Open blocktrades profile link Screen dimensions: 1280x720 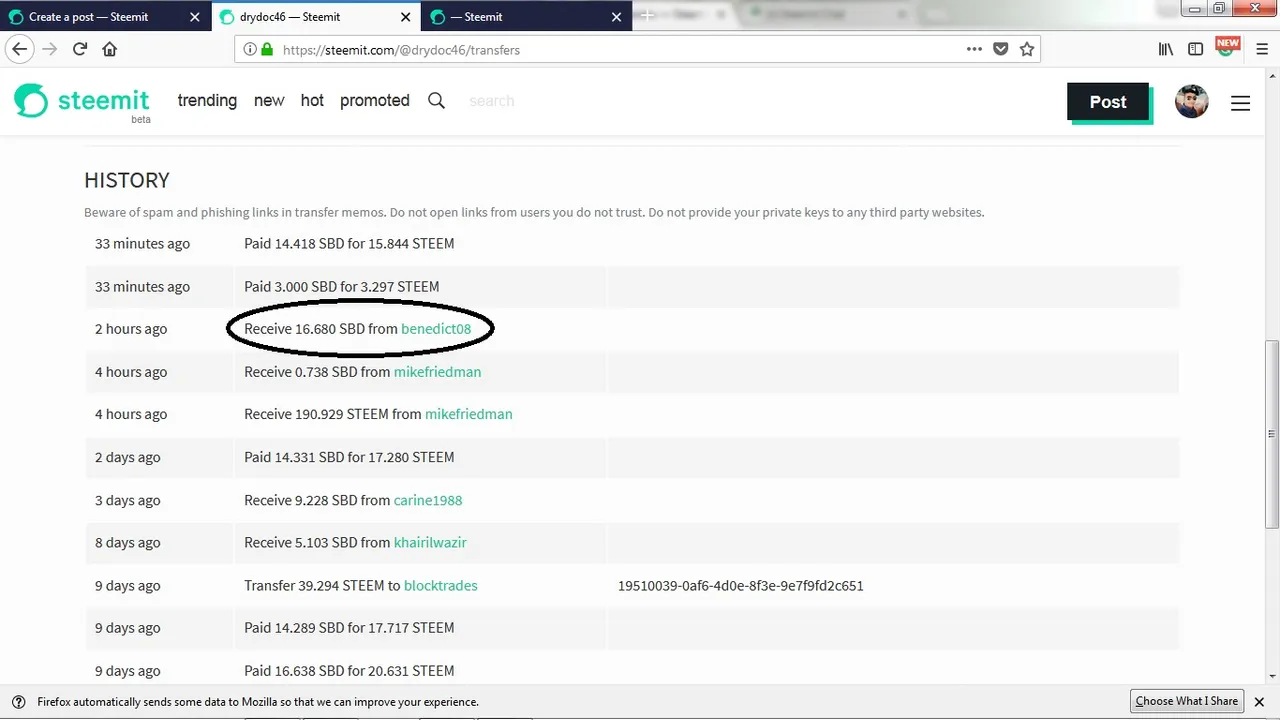tap(441, 586)
